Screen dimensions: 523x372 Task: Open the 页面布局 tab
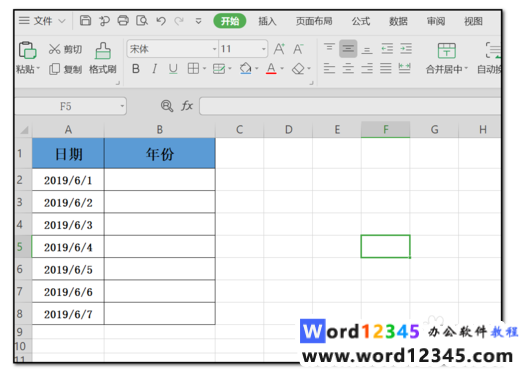[314, 21]
